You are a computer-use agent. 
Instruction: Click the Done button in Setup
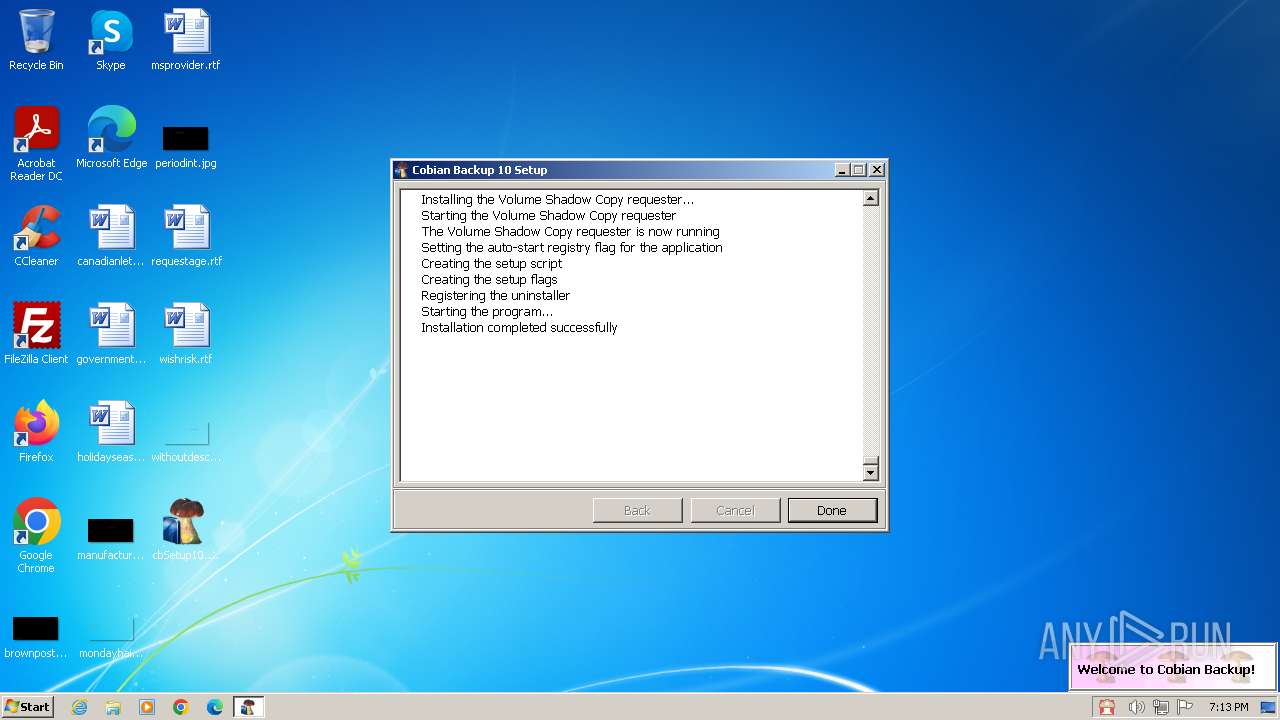832,510
